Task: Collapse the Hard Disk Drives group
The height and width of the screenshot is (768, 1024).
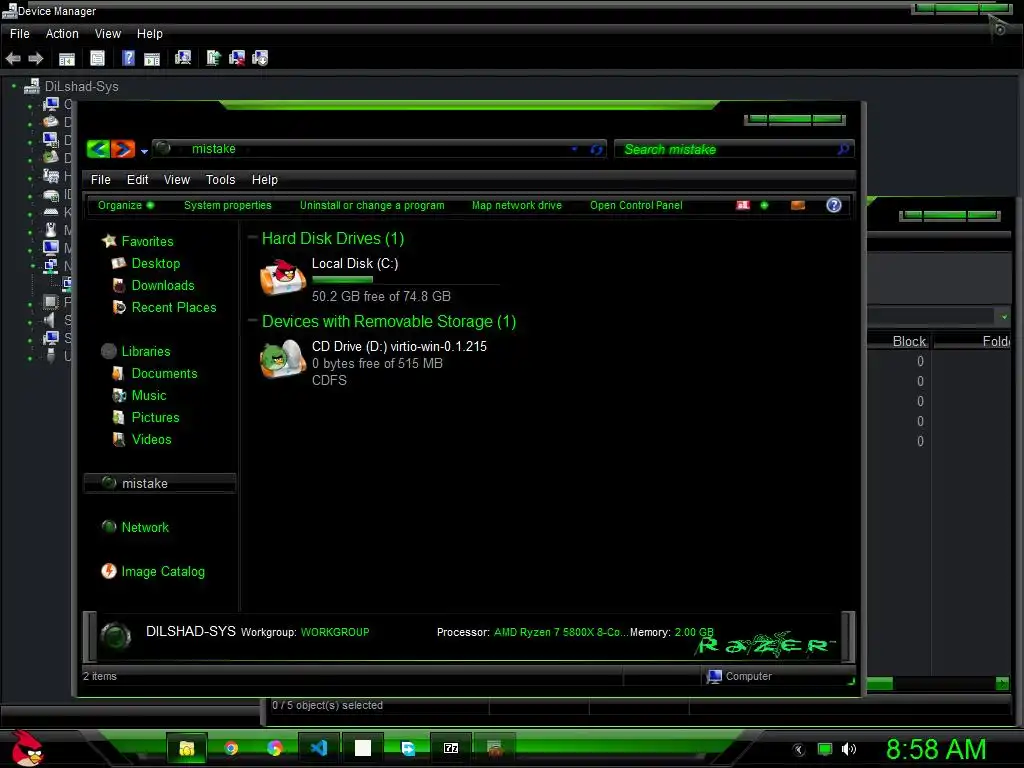Action: [x=253, y=238]
